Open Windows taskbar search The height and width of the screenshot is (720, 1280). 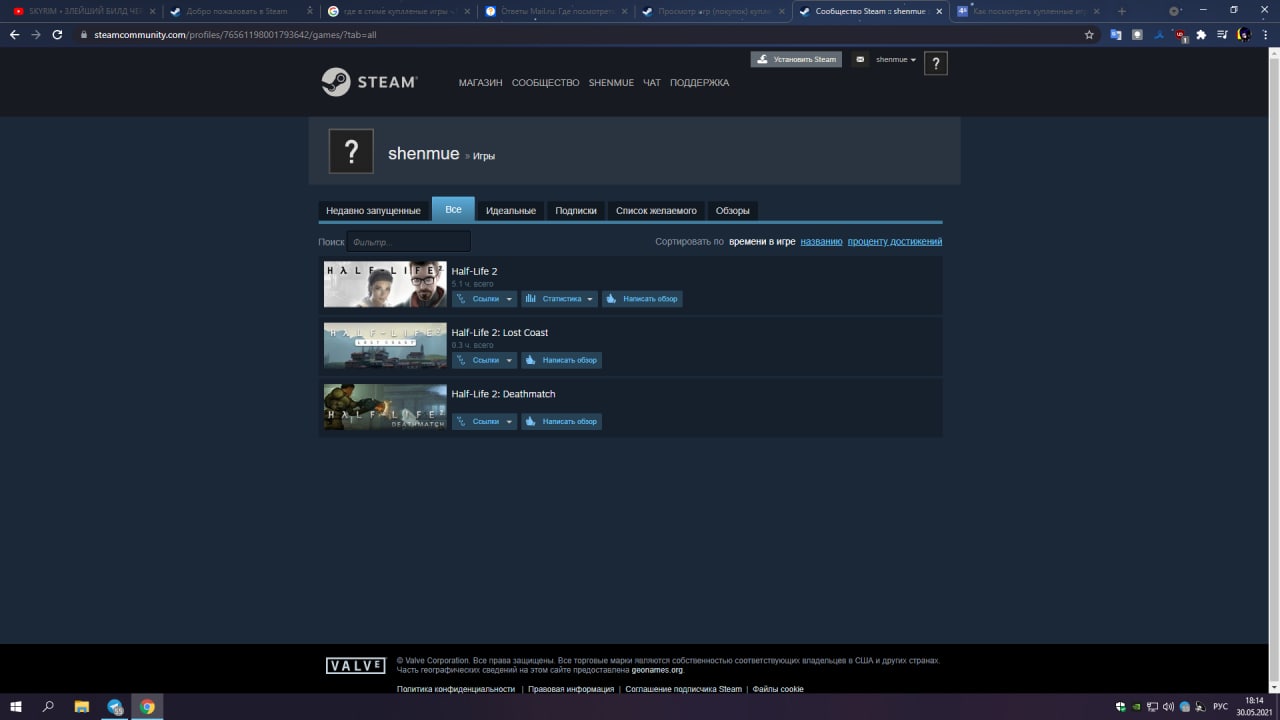click(x=48, y=706)
